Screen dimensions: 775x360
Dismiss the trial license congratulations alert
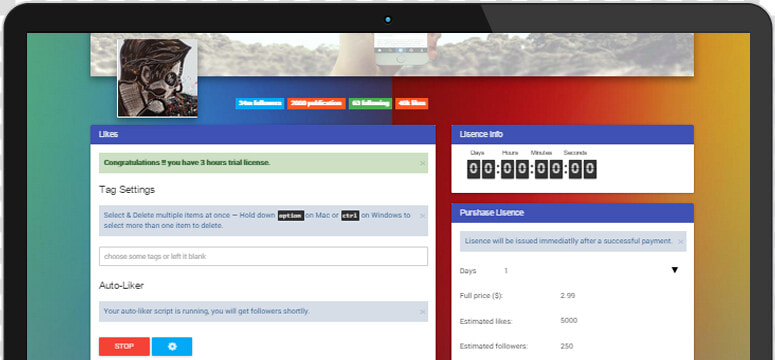click(x=422, y=163)
